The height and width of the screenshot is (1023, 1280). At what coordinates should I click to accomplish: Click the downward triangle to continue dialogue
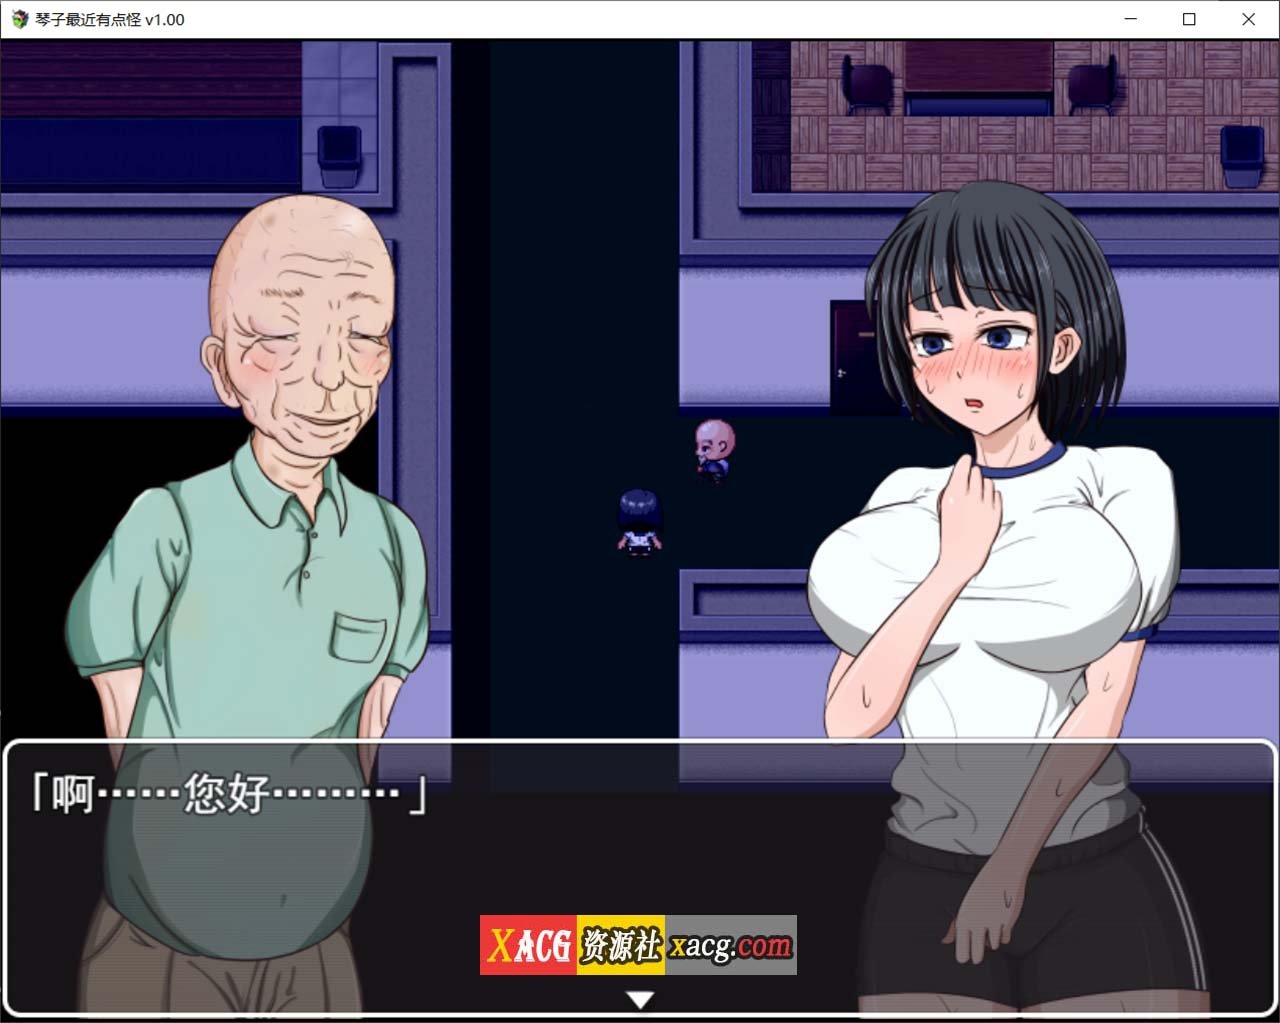[x=639, y=997]
